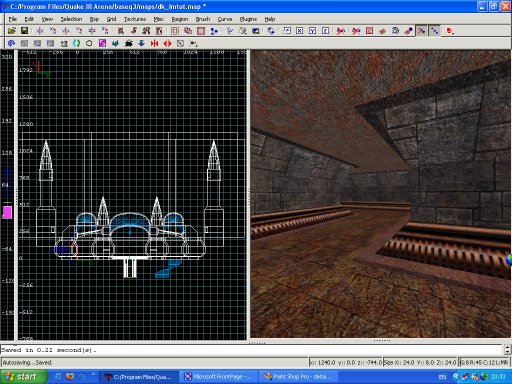Open the Bsp menu
Image resolution: width=512 pixels, height=384 pixels.
point(94,19)
